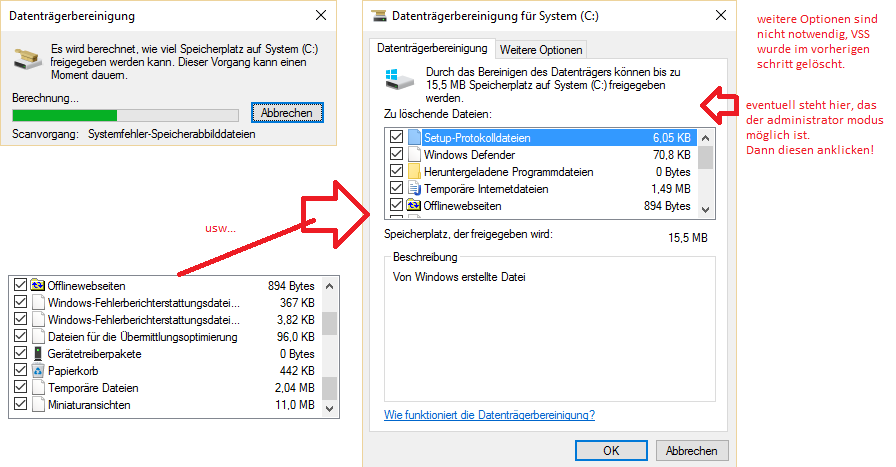Uncheck Papierkorb checkbox
896x467 pixels.
(x=21, y=369)
